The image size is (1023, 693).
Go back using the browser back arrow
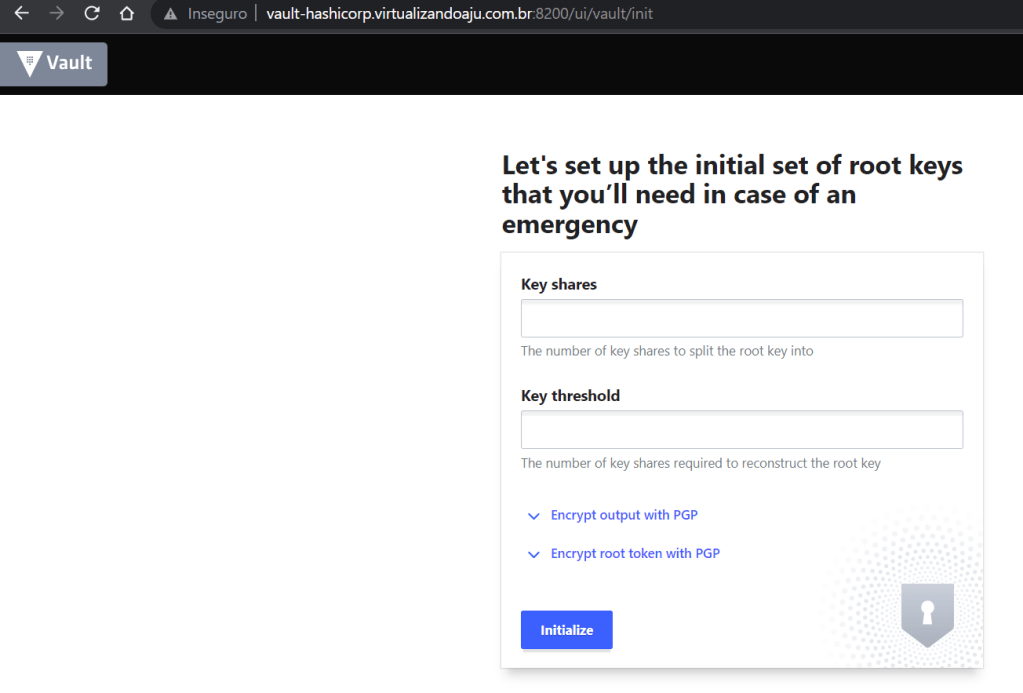(21, 14)
